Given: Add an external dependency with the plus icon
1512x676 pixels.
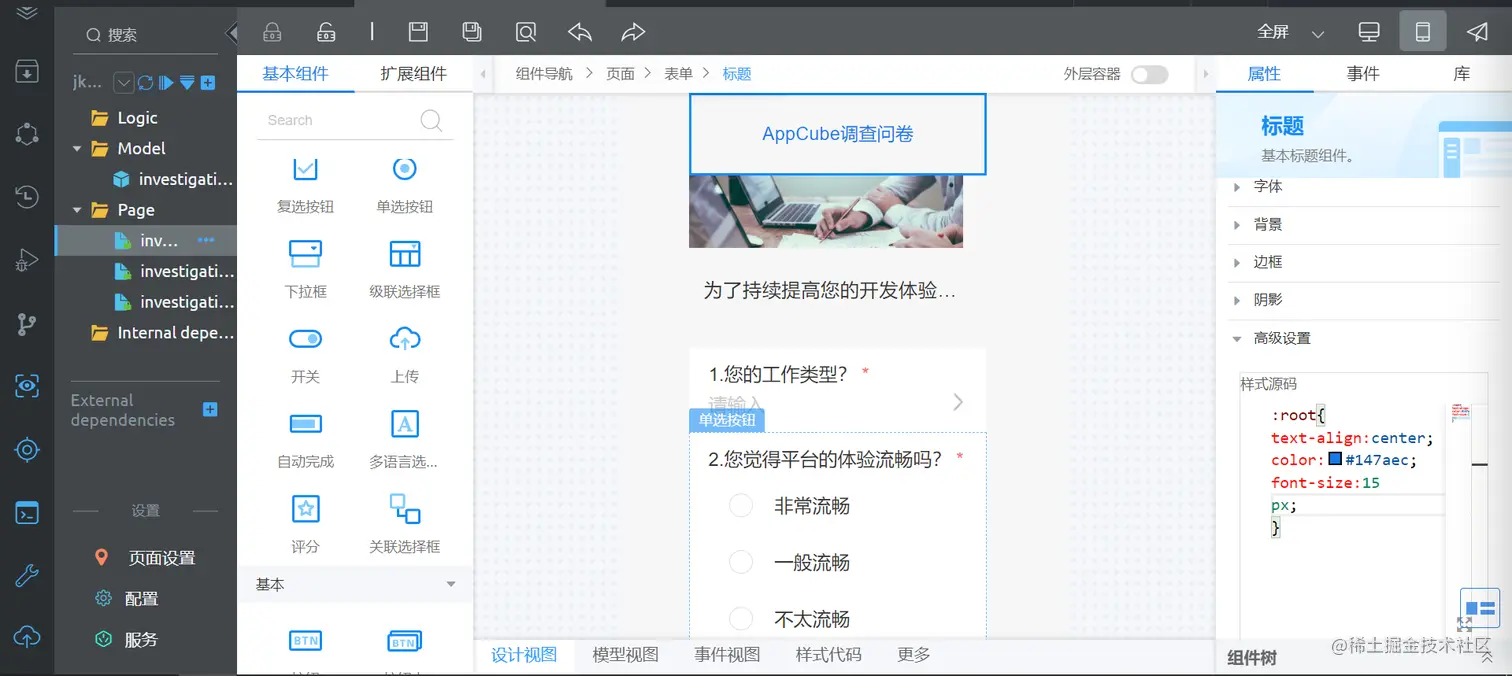Looking at the screenshot, I should (210, 409).
